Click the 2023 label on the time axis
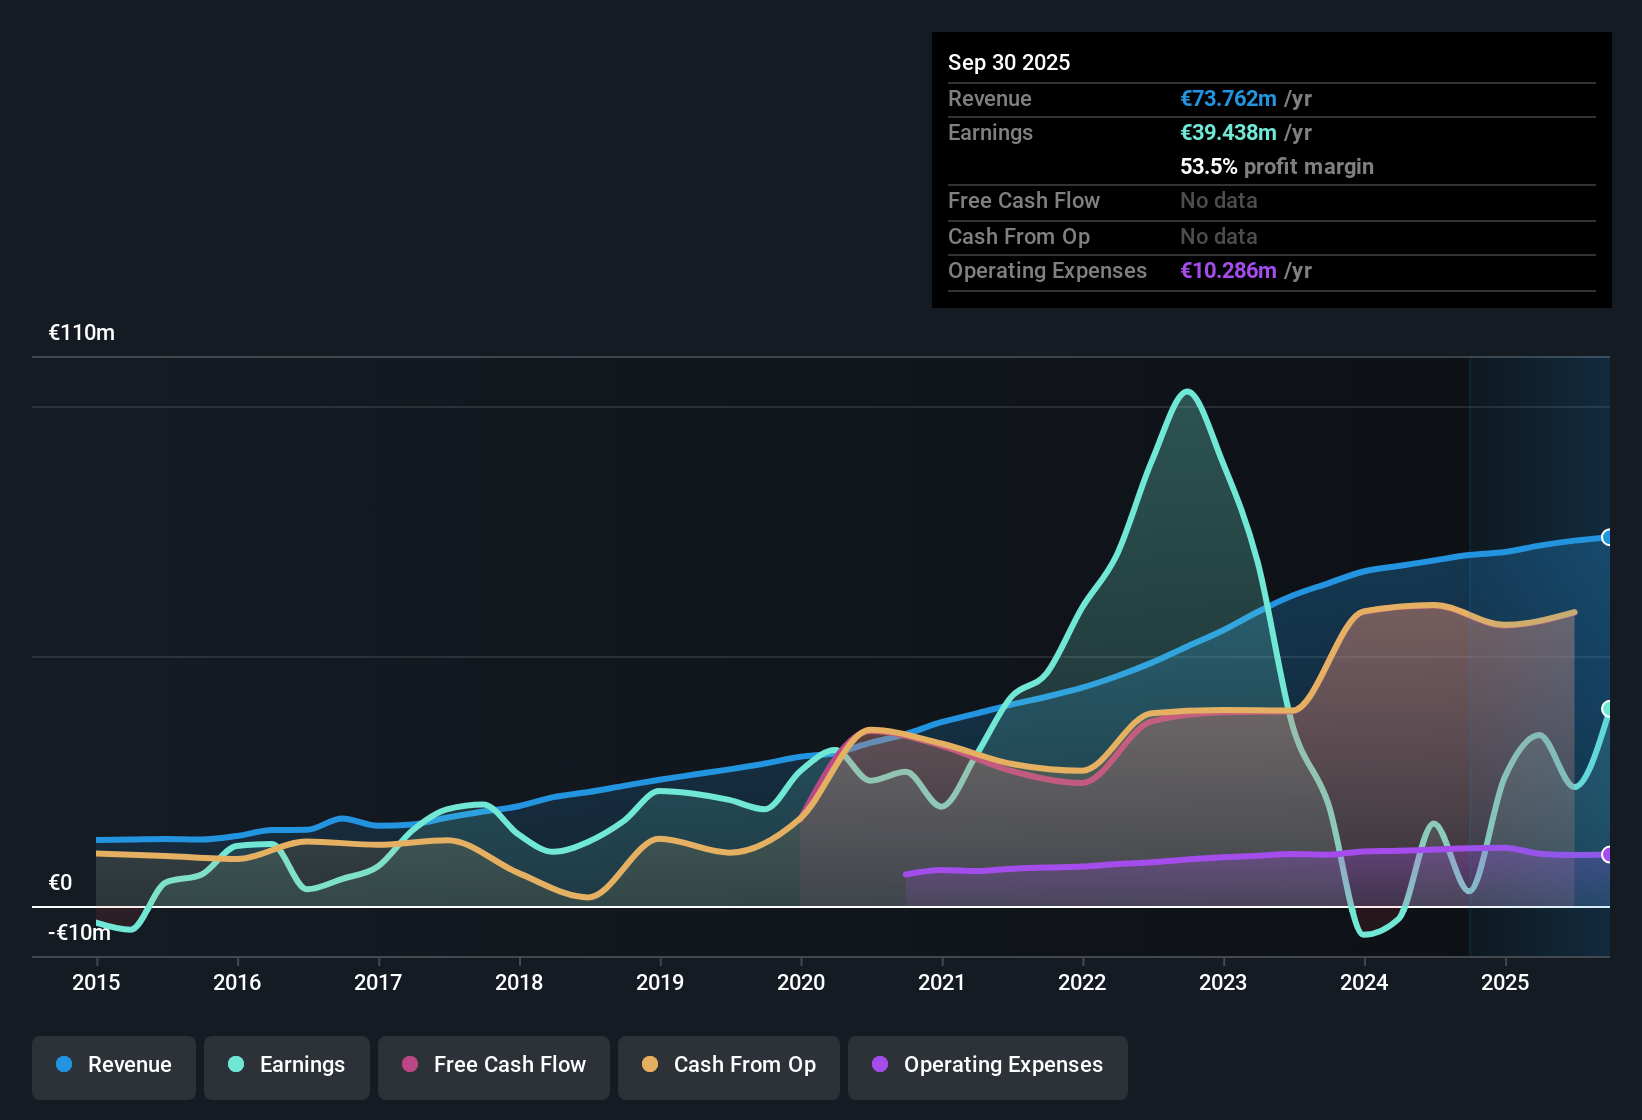Screen dimensions: 1642x1120 click(x=1223, y=983)
